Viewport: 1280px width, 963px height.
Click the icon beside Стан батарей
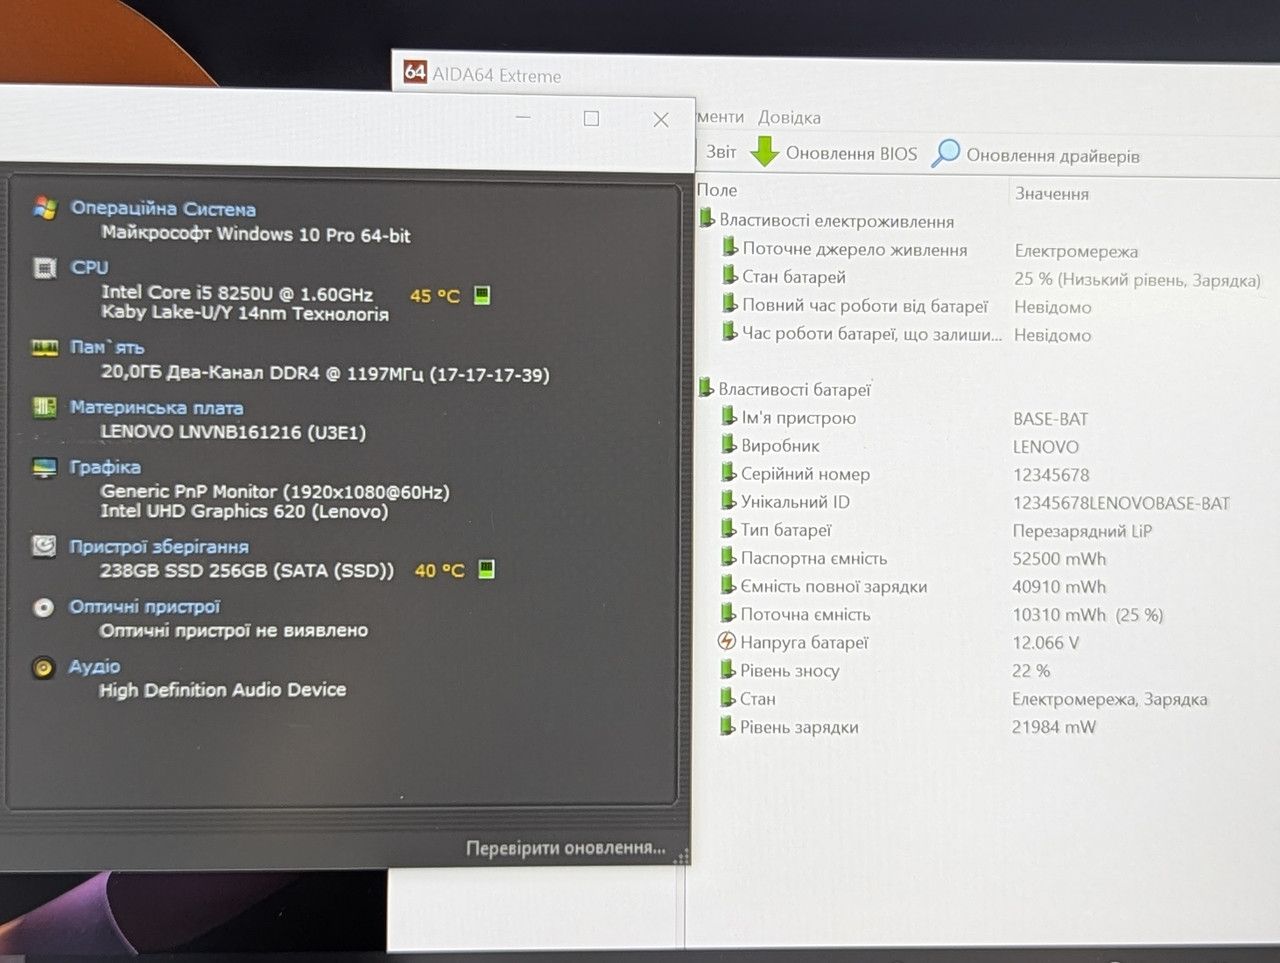(x=730, y=276)
